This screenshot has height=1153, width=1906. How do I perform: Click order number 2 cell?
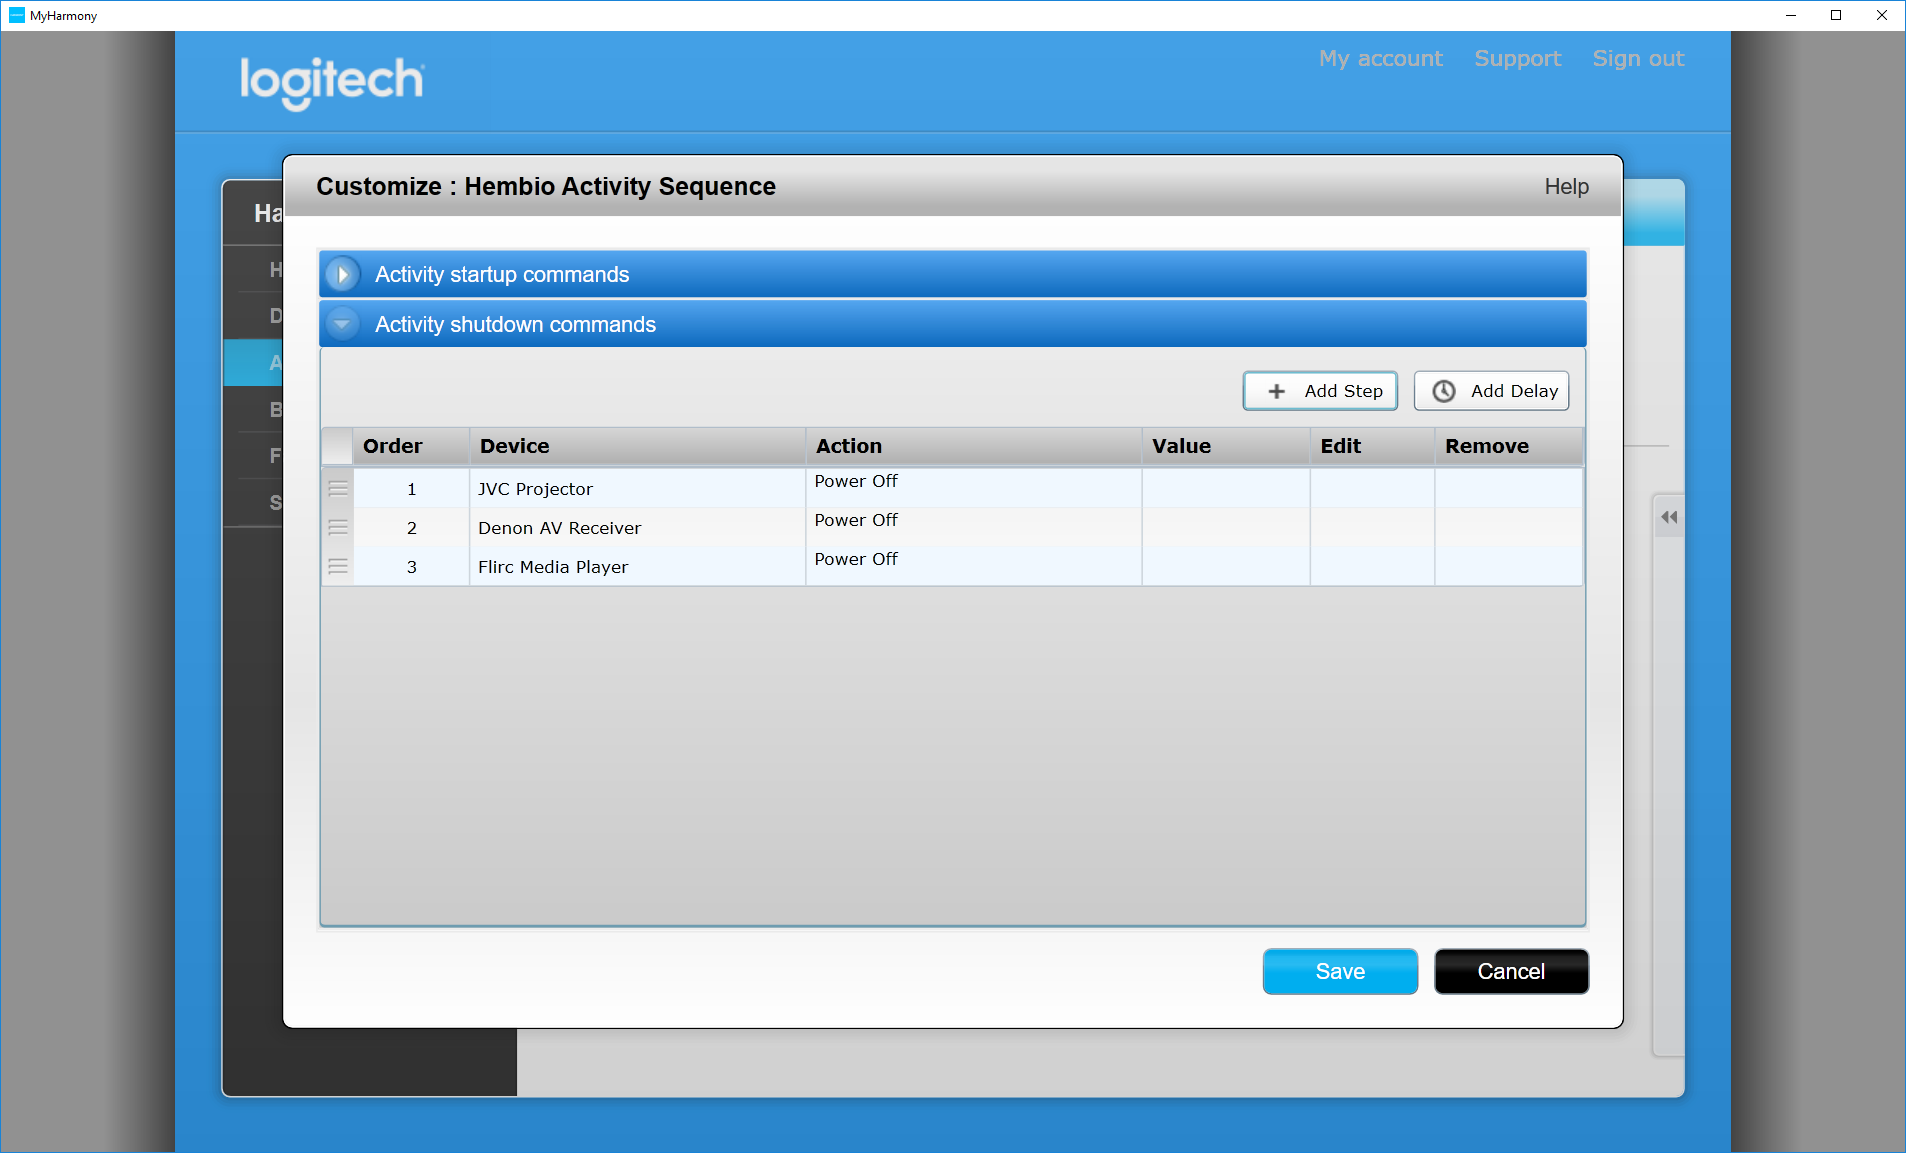pos(411,528)
